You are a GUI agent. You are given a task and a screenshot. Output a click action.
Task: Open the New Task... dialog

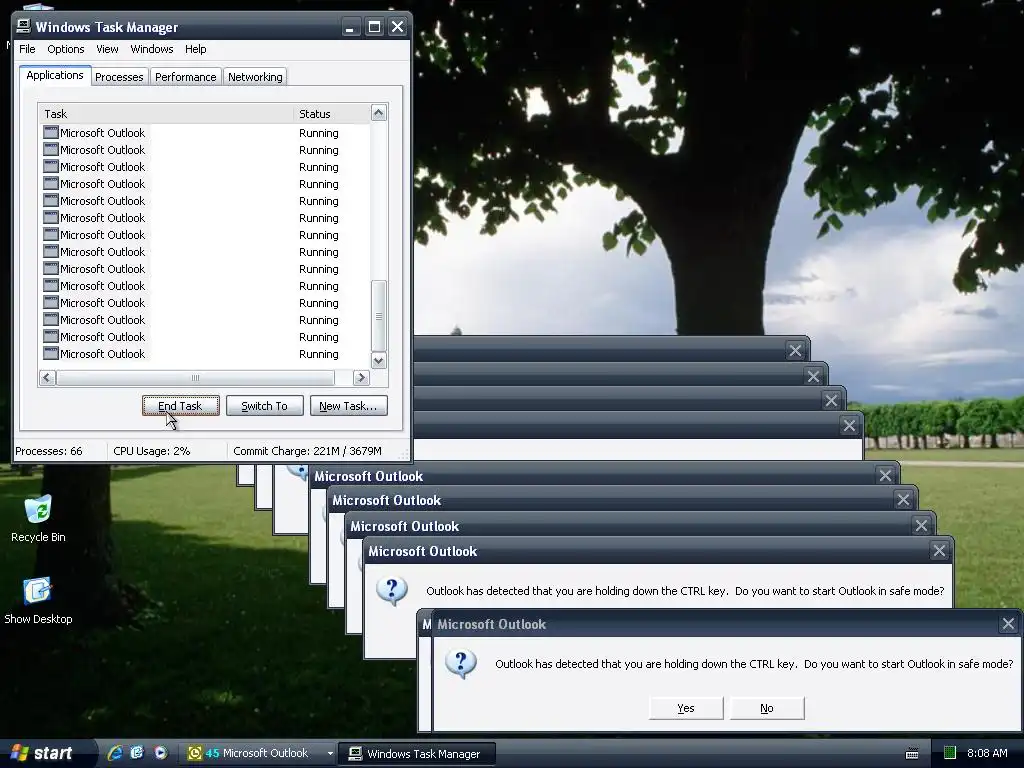coord(348,406)
